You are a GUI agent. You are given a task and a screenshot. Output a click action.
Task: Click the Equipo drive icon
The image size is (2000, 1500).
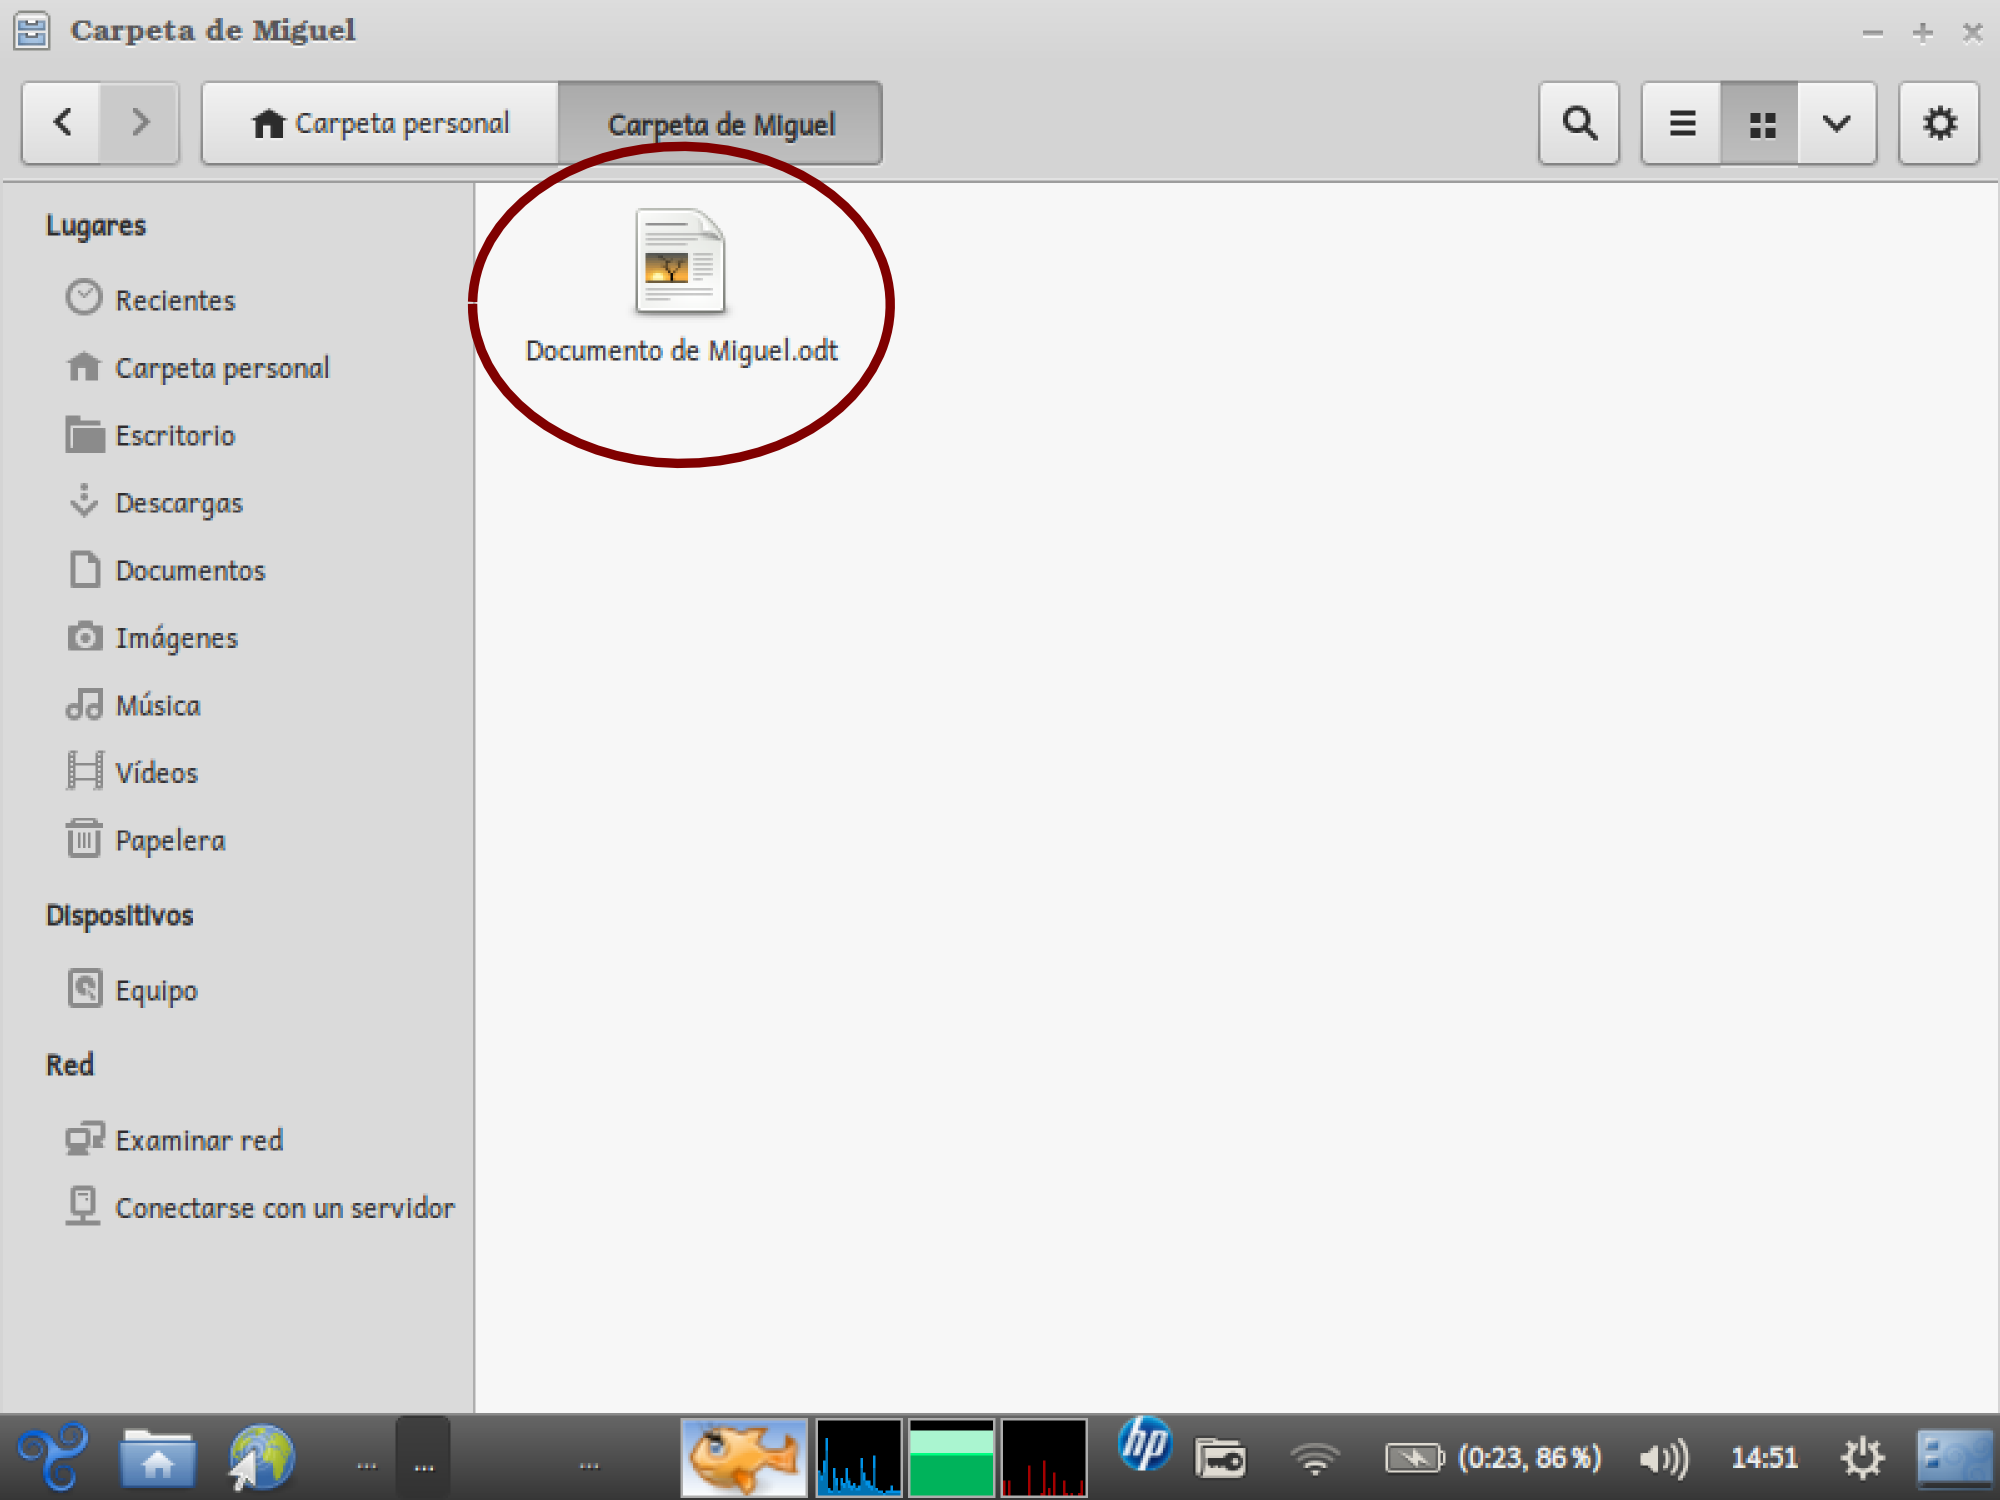coord(85,988)
